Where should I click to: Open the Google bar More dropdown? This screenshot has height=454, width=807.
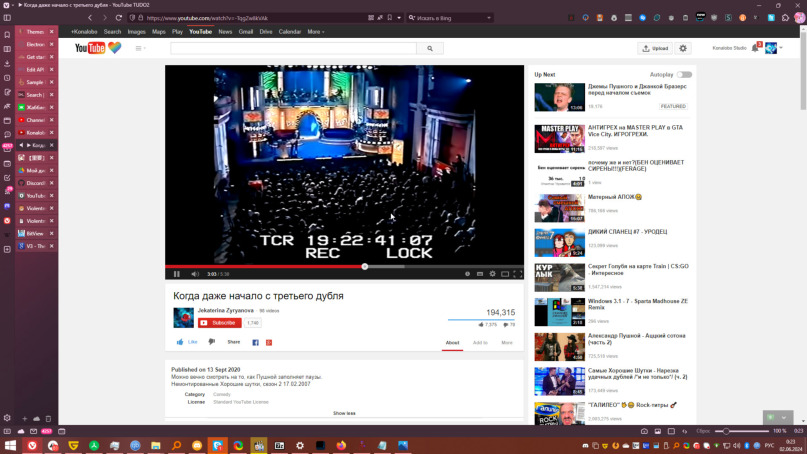(315, 32)
